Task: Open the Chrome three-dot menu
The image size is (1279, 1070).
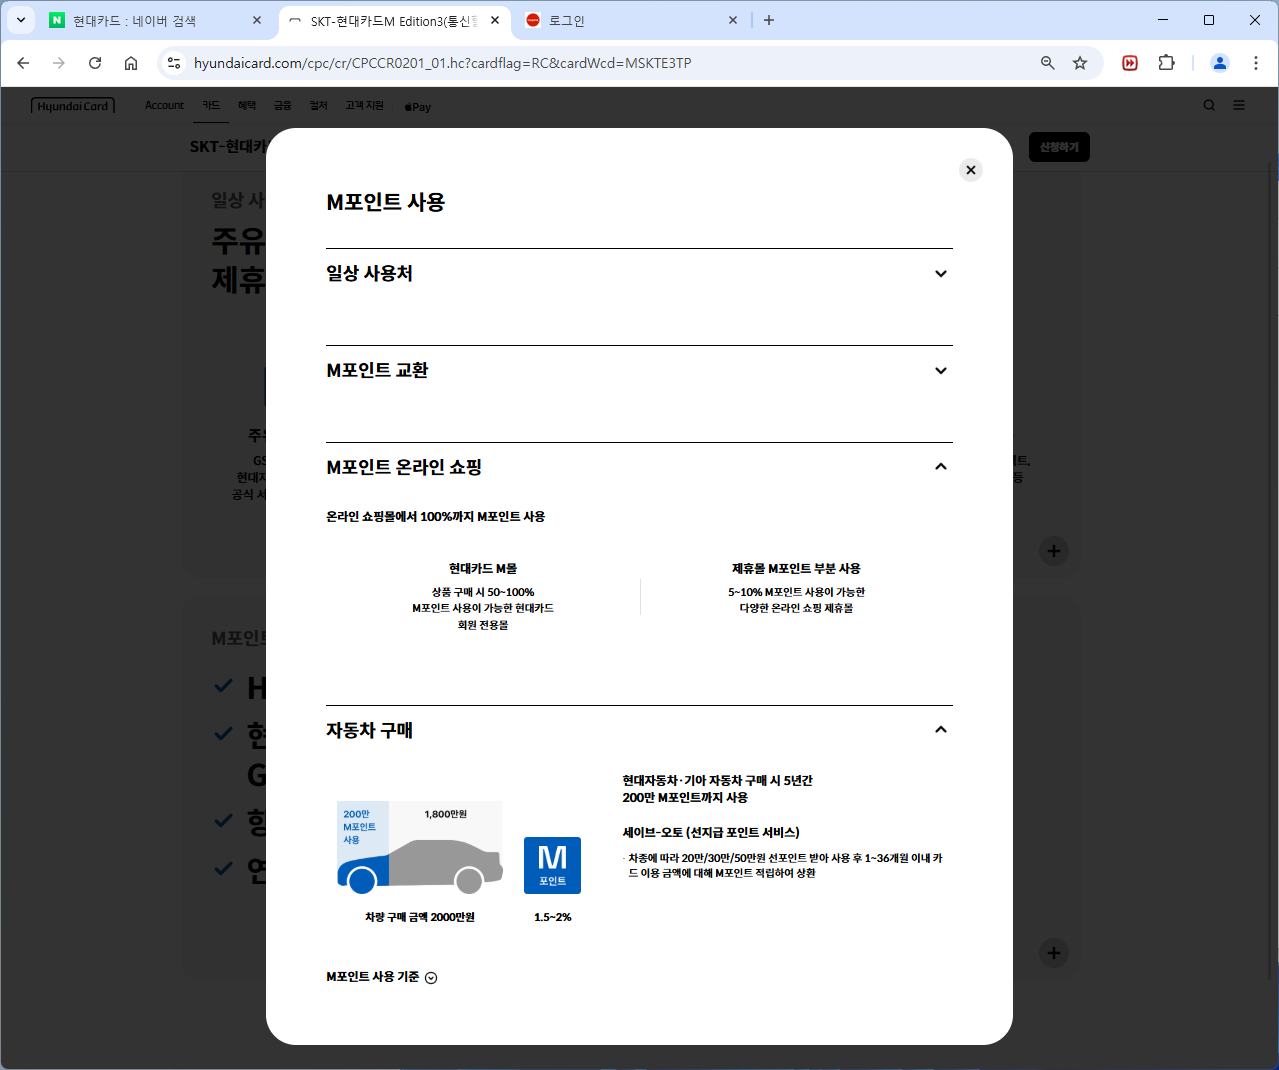Action: click(x=1256, y=63)
